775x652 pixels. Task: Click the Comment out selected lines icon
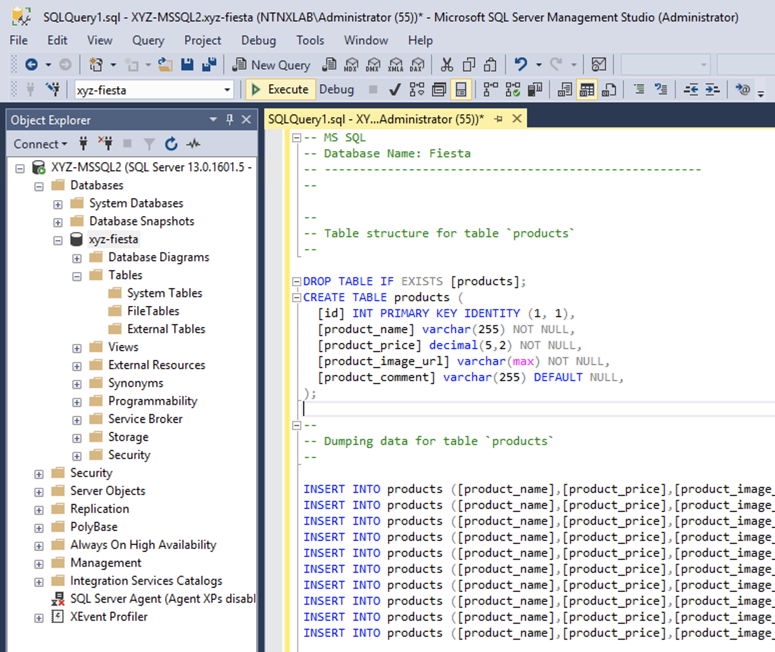click(x=639, y=89)
